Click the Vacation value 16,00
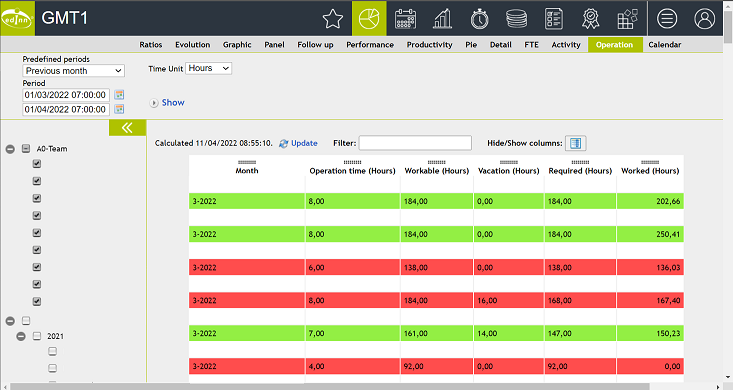The width and height of the screenshot is (733, 390). pos(487,301)
